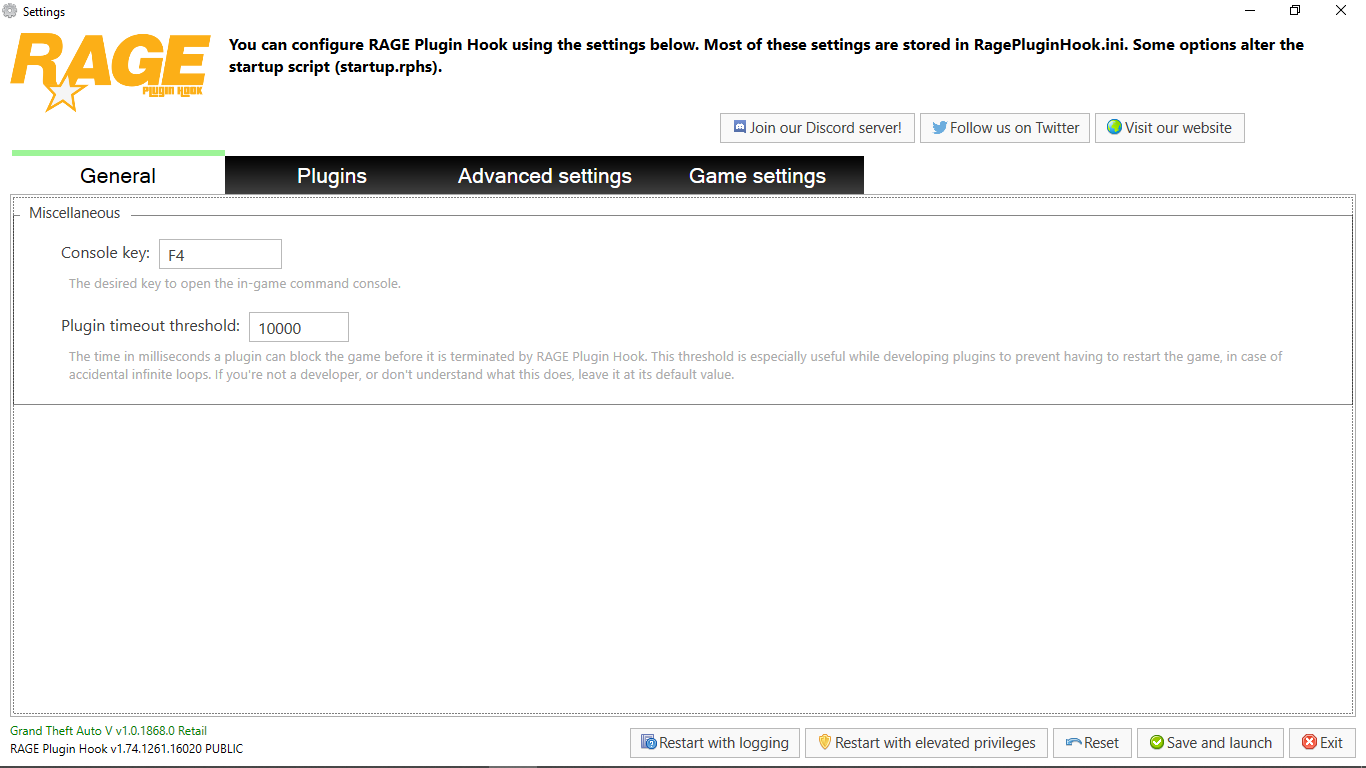Click the "Console key:" label
Image resolution: width=1366 pixels, height=768 pixels.
pyautogui.click(x=105, y=253)
